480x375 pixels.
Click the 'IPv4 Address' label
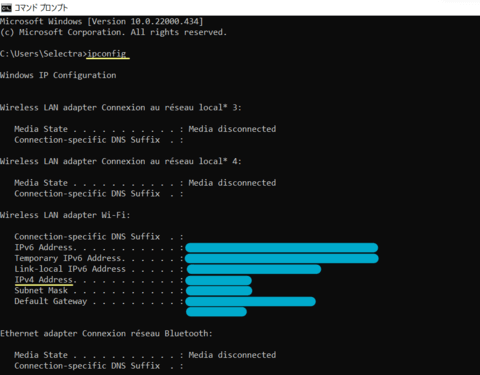click(x=44, y=280)
